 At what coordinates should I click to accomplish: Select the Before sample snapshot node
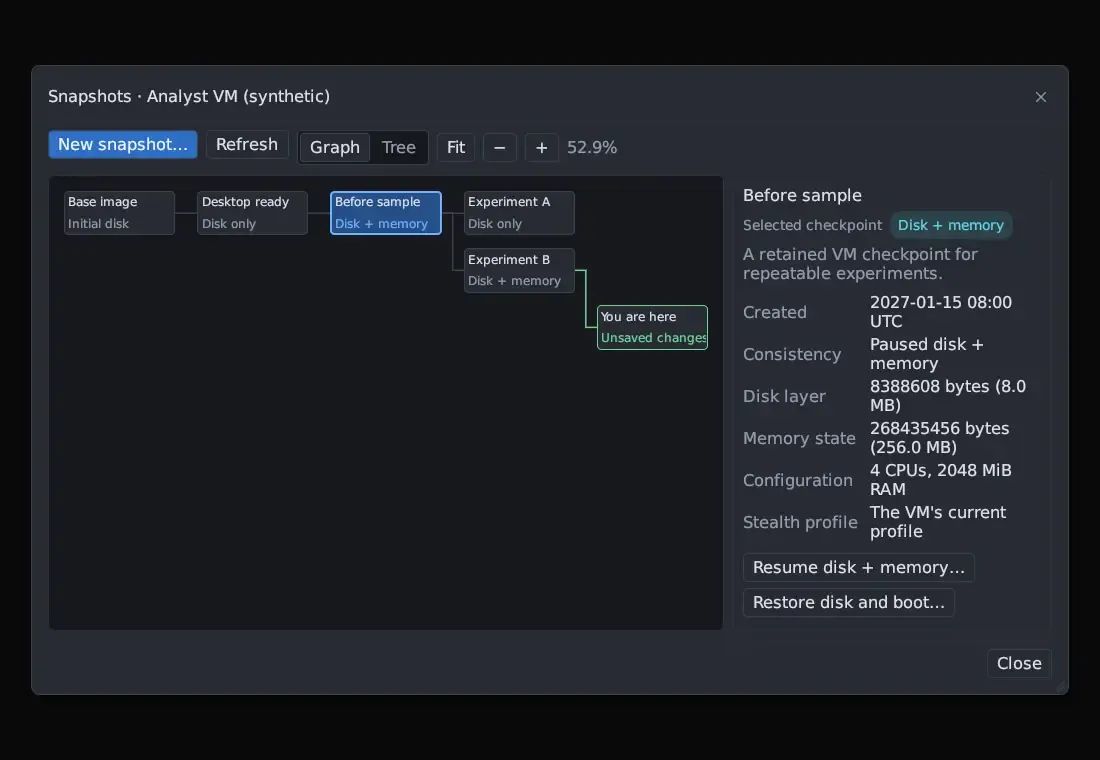click(386, 213)
